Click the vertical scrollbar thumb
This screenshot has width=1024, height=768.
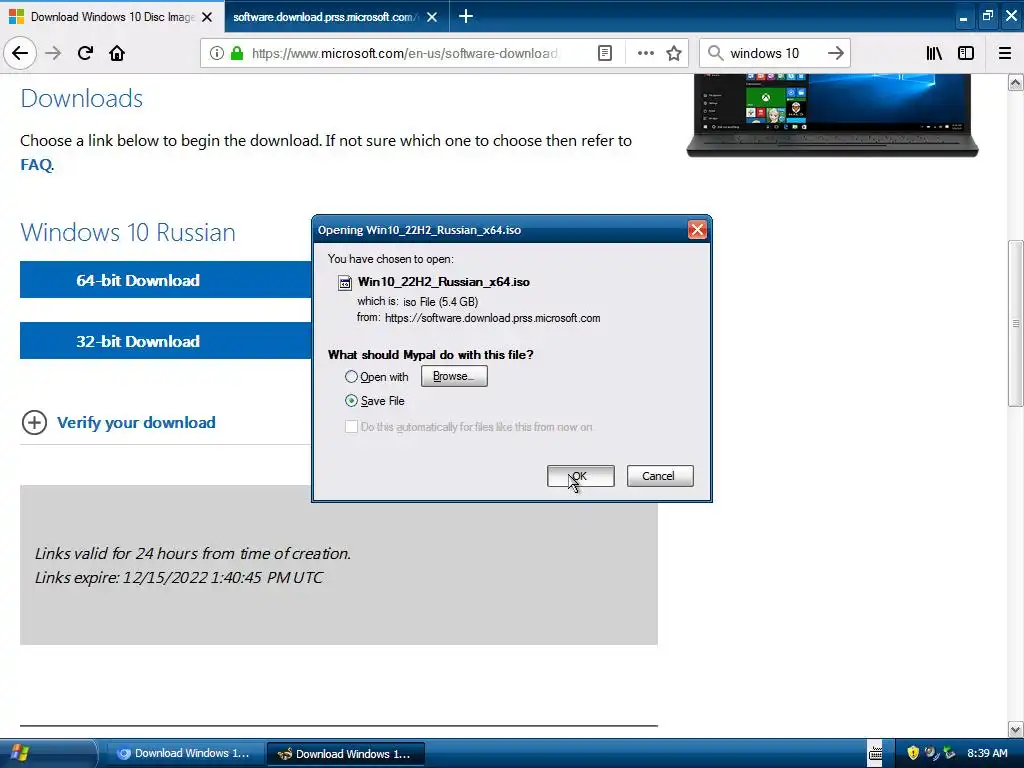tap(1015, 323)
